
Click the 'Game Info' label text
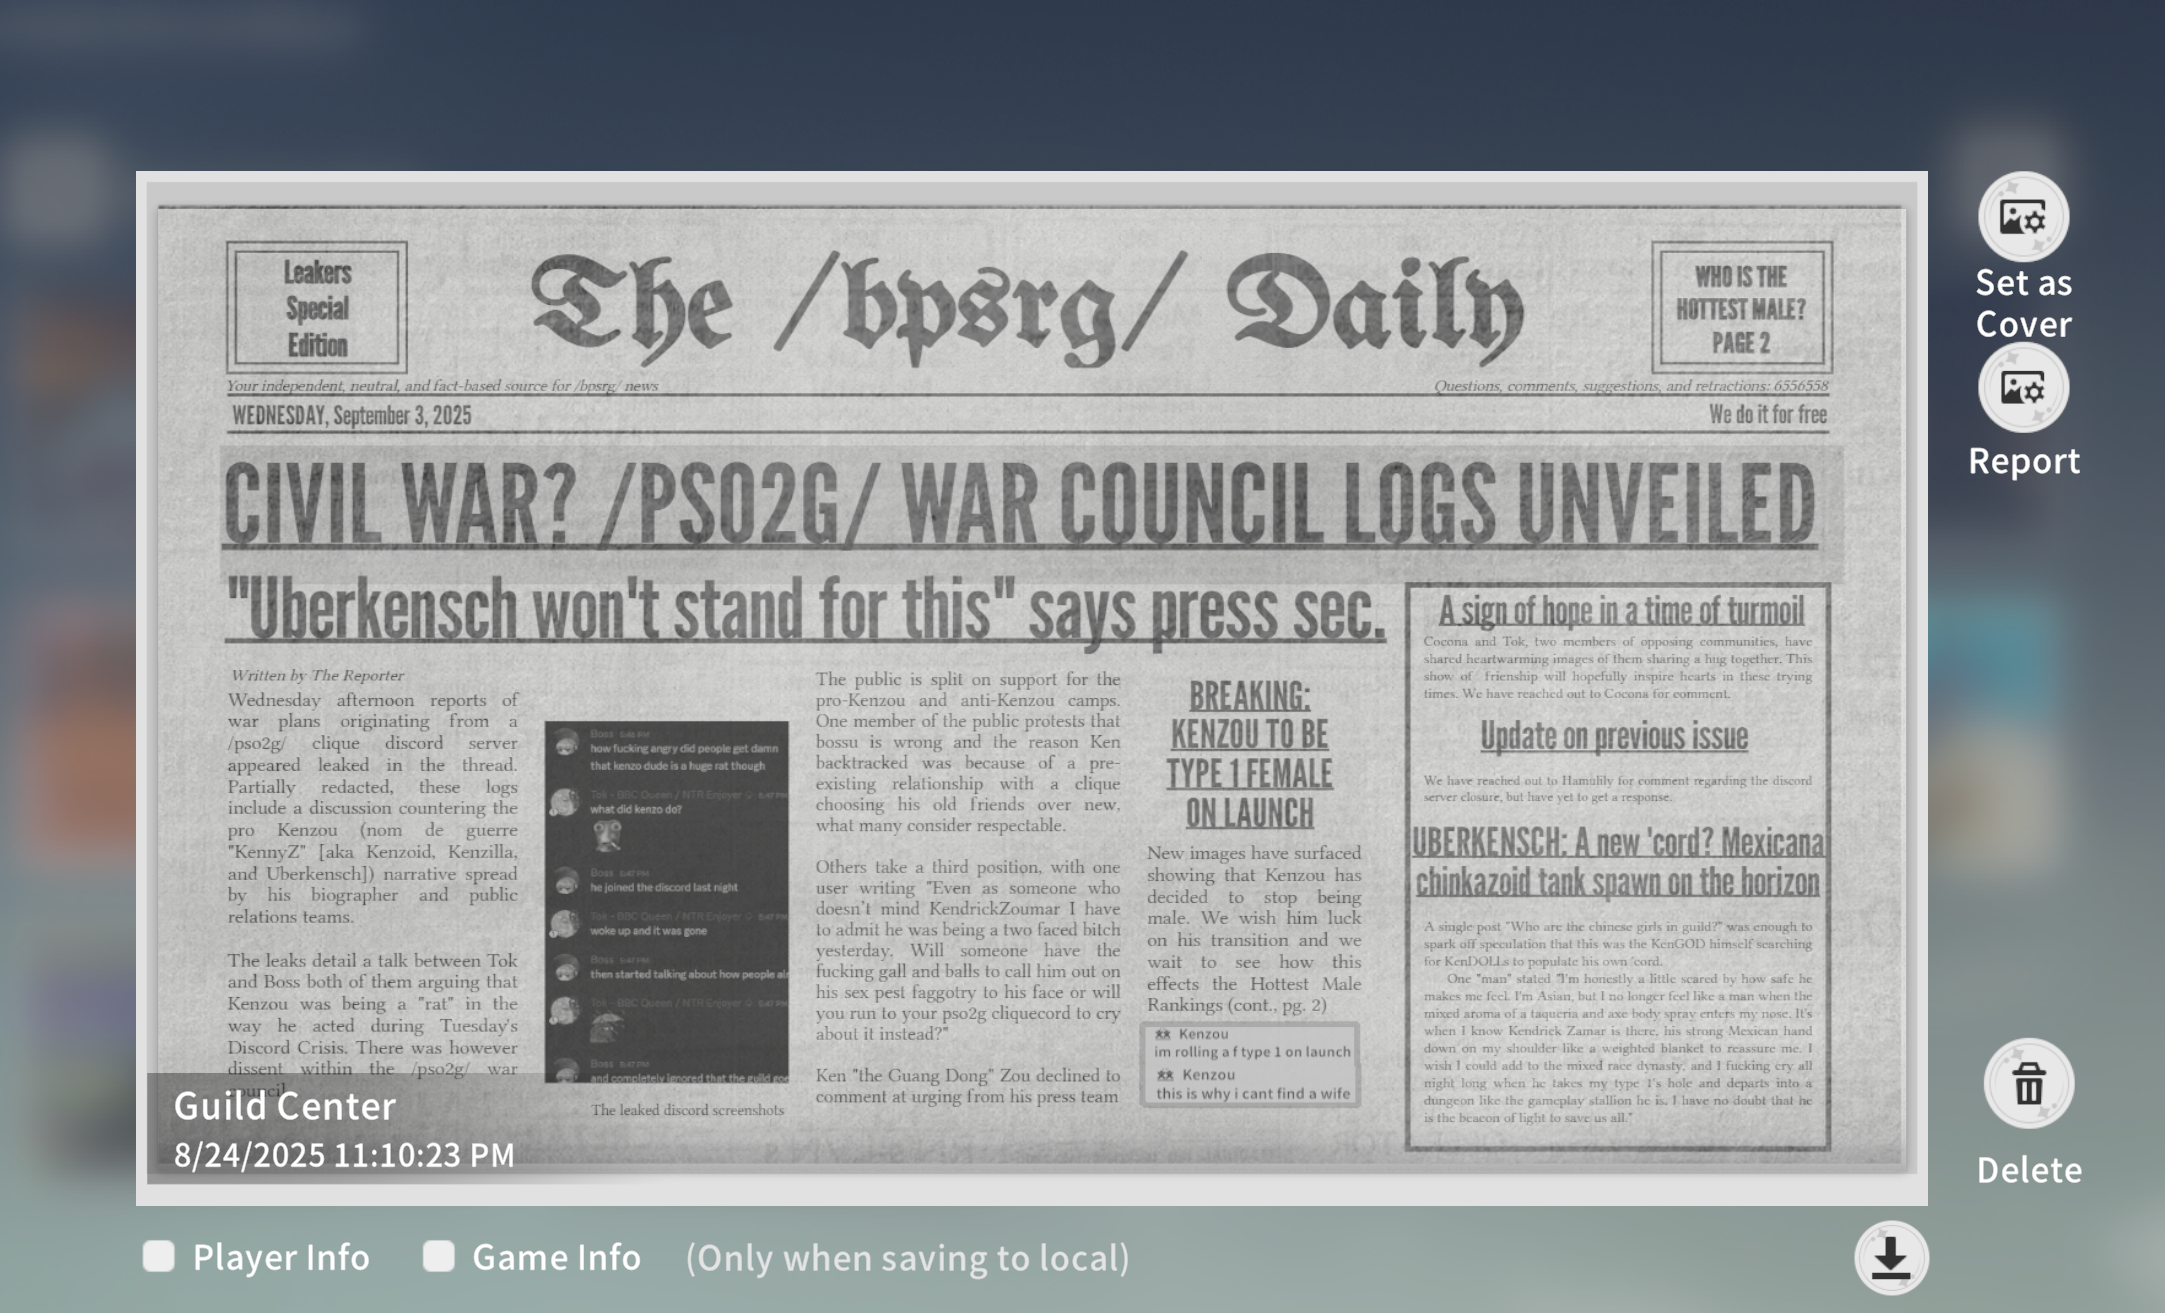pos(556,1257)
